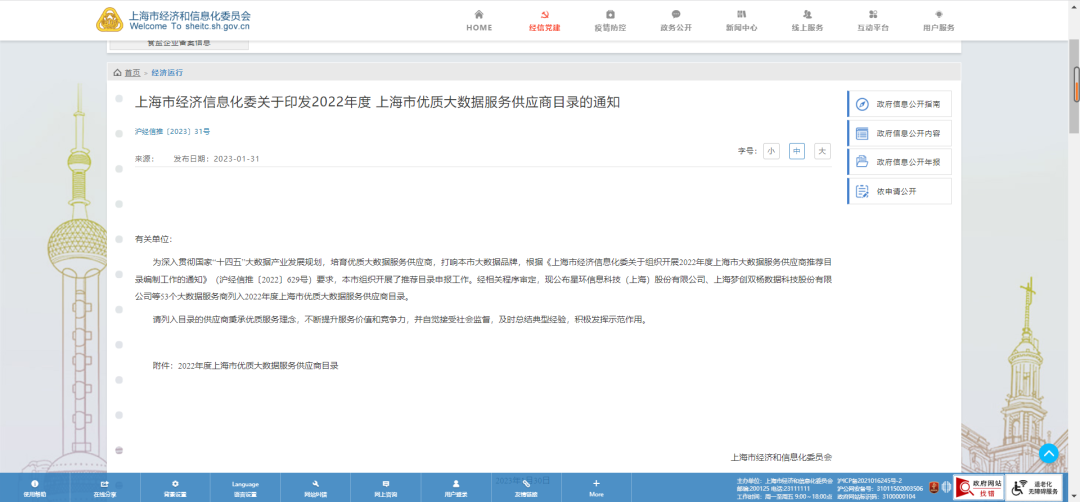Set font size to 小
Viewport: 1080px width, 502px height.
pos(771,151)
